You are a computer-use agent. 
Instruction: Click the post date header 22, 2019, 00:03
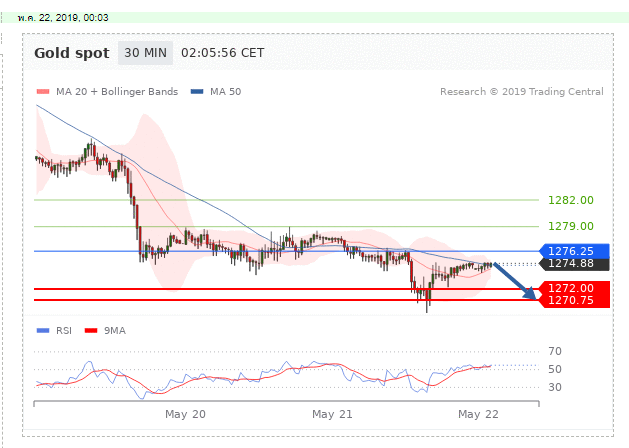coord(63,18)
